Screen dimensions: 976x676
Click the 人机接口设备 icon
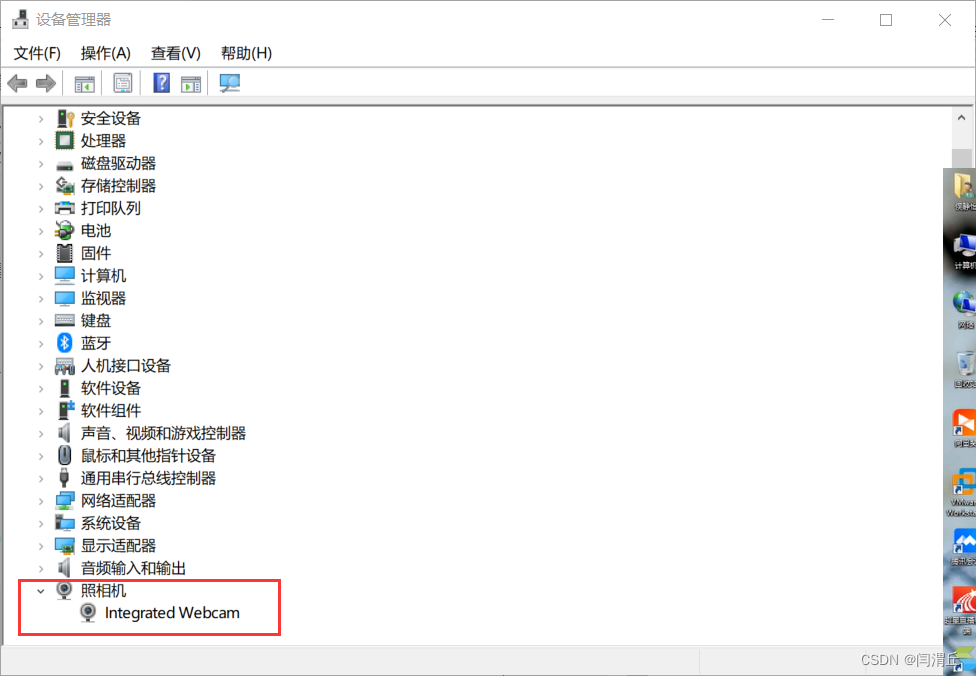[x=65, y=365]
